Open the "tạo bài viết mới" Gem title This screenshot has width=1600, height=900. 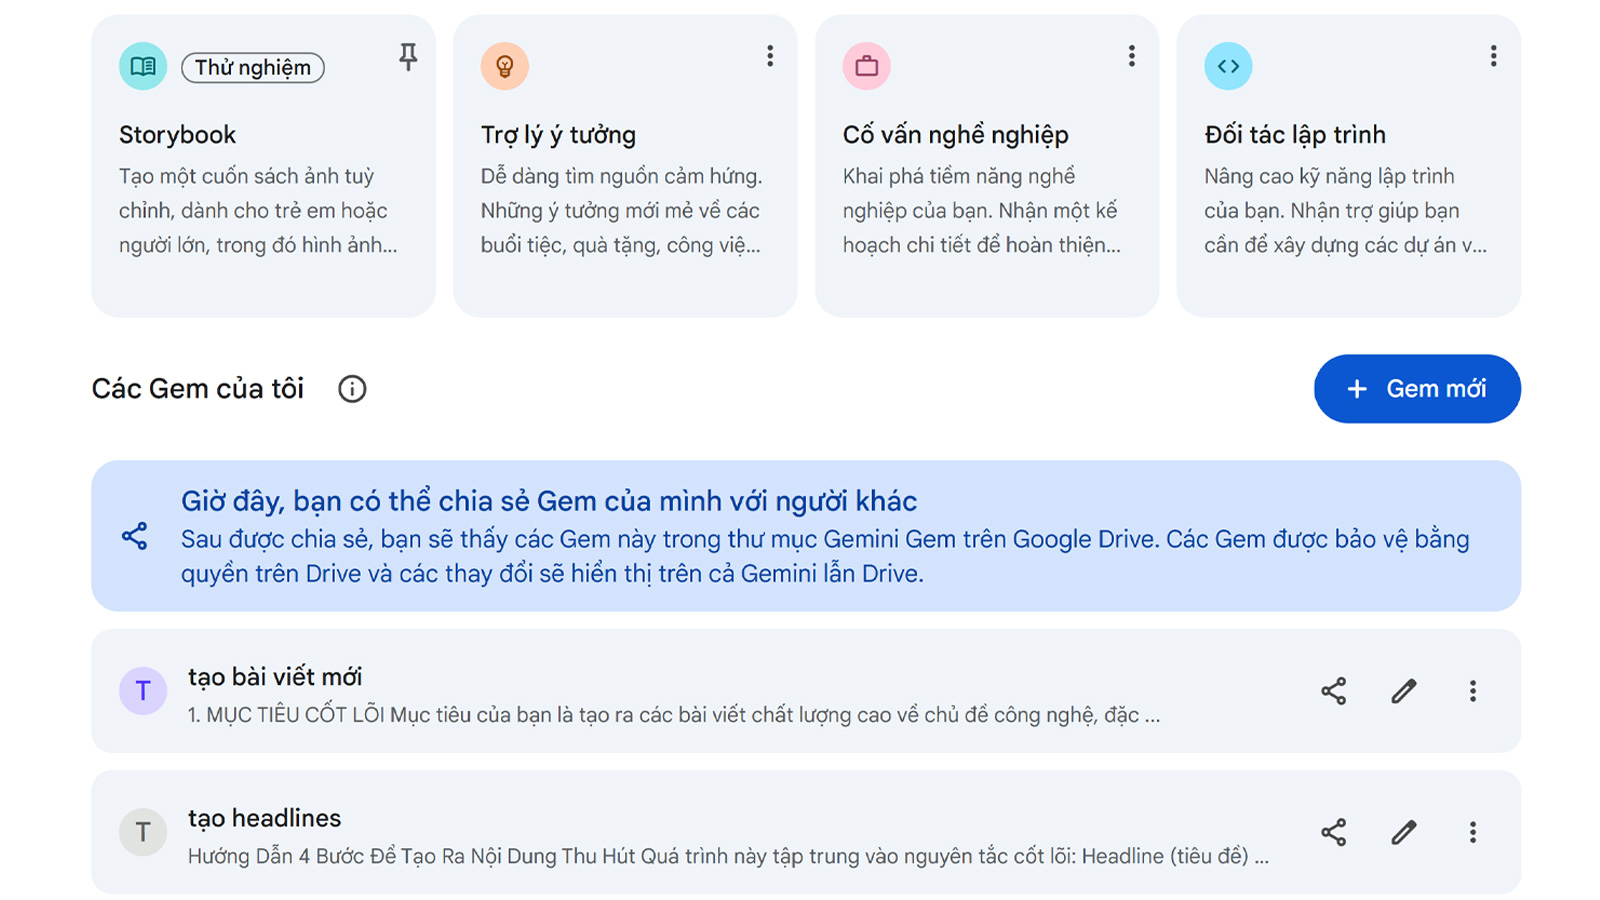point(275,677)
